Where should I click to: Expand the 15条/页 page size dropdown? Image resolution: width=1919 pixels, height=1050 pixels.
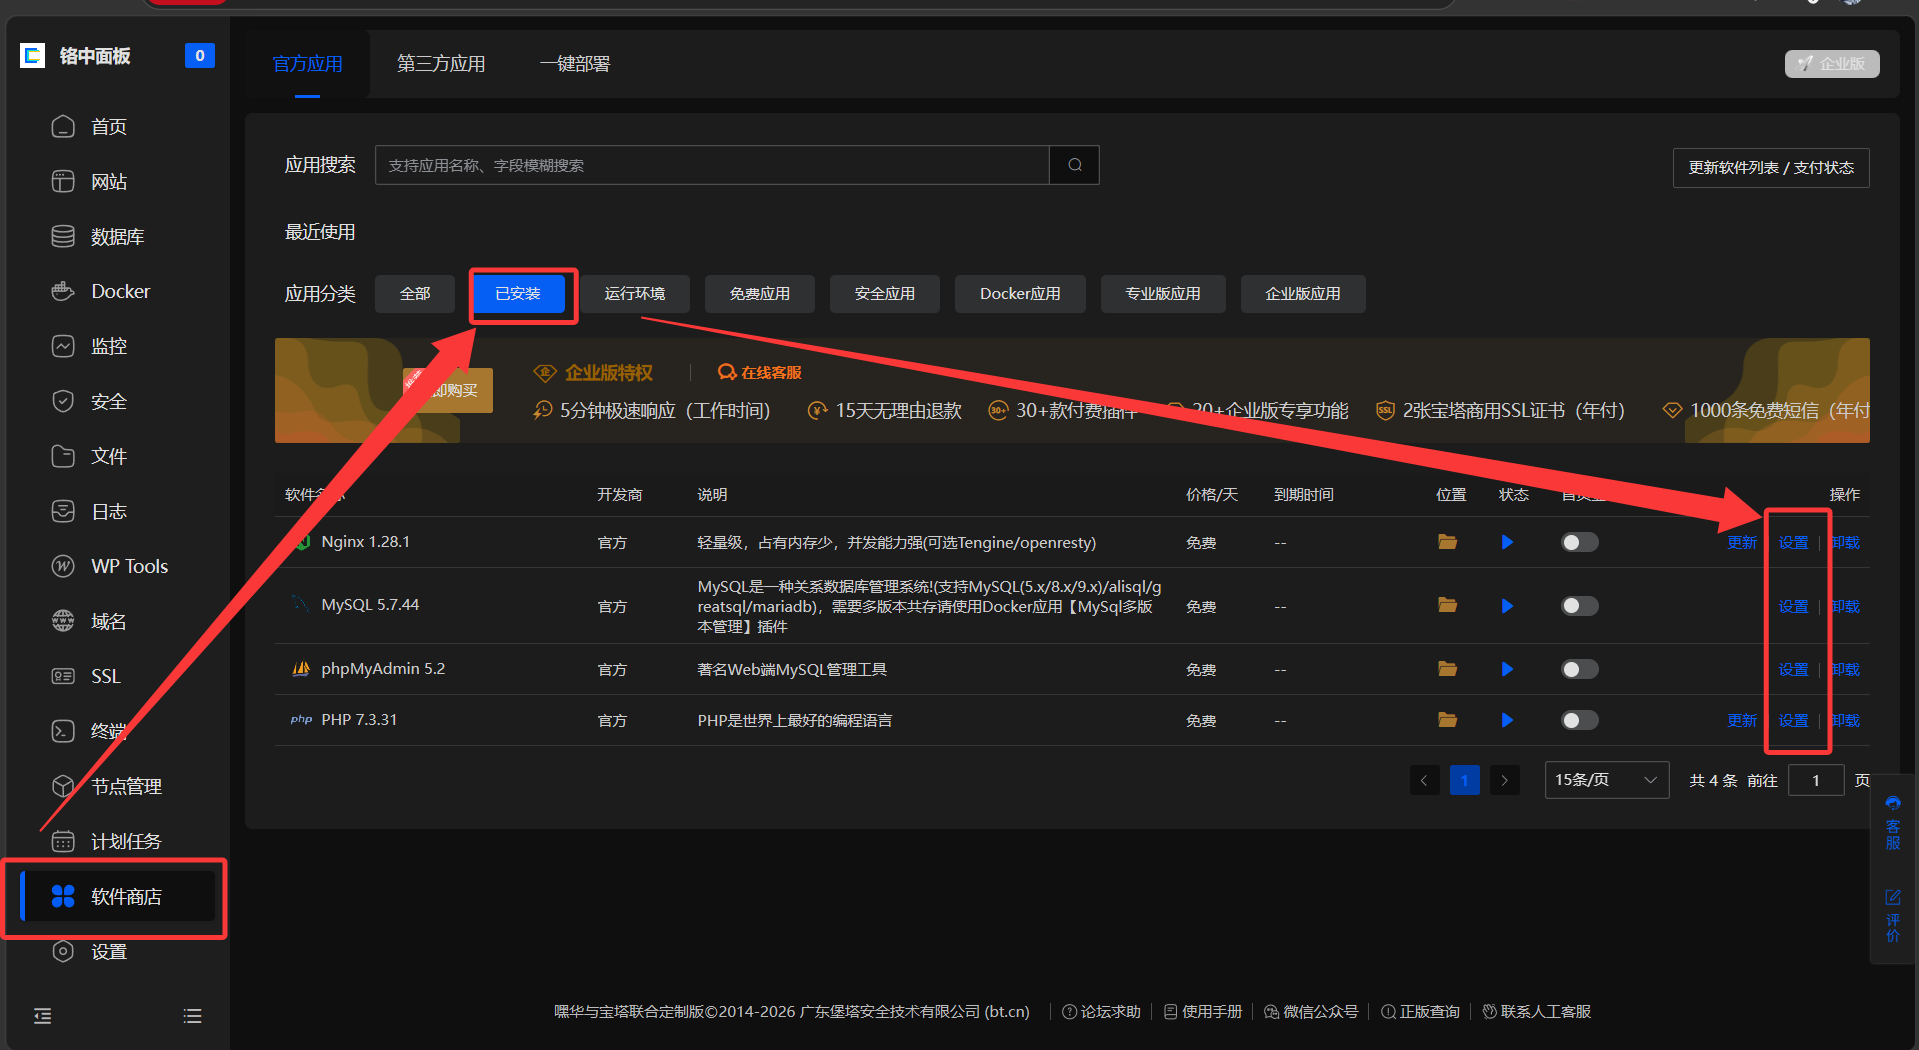1607,780
